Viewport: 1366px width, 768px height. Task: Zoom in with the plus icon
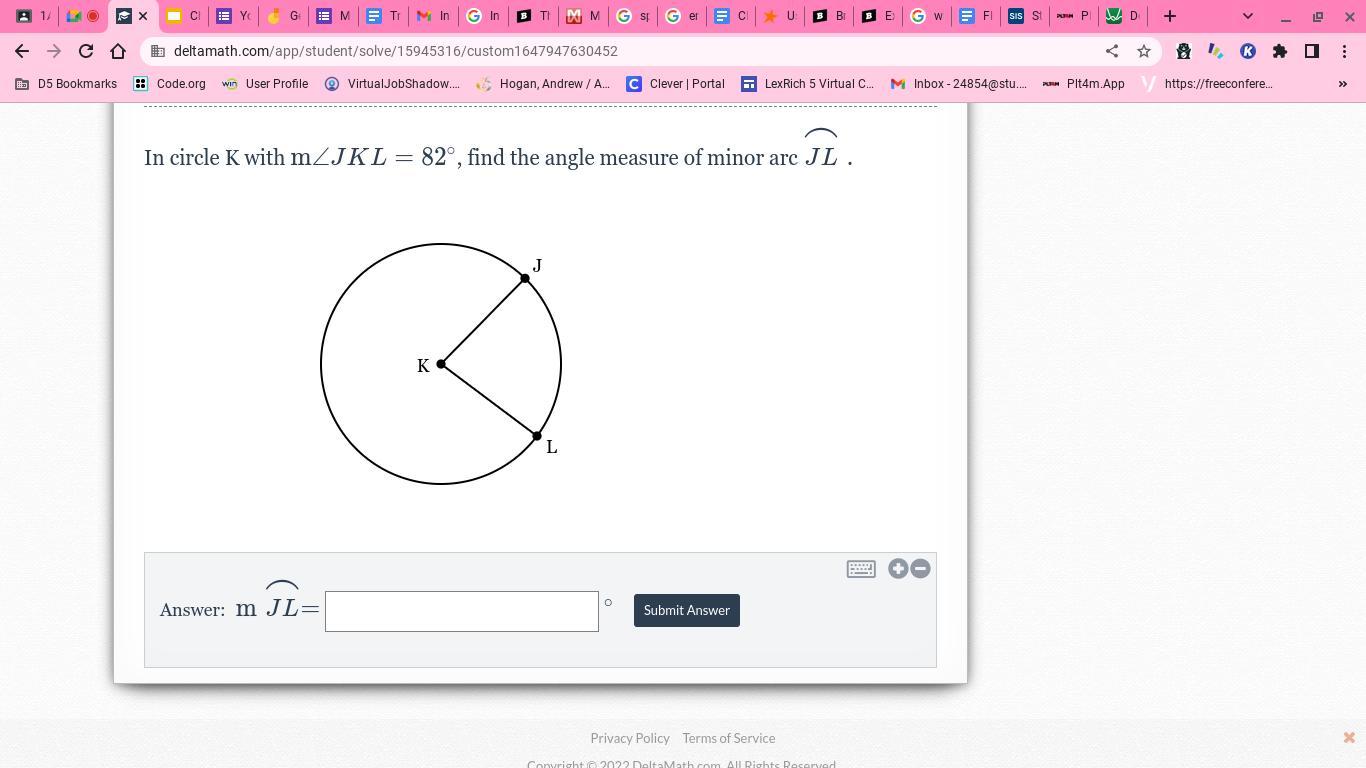click(x=898, y=569)
